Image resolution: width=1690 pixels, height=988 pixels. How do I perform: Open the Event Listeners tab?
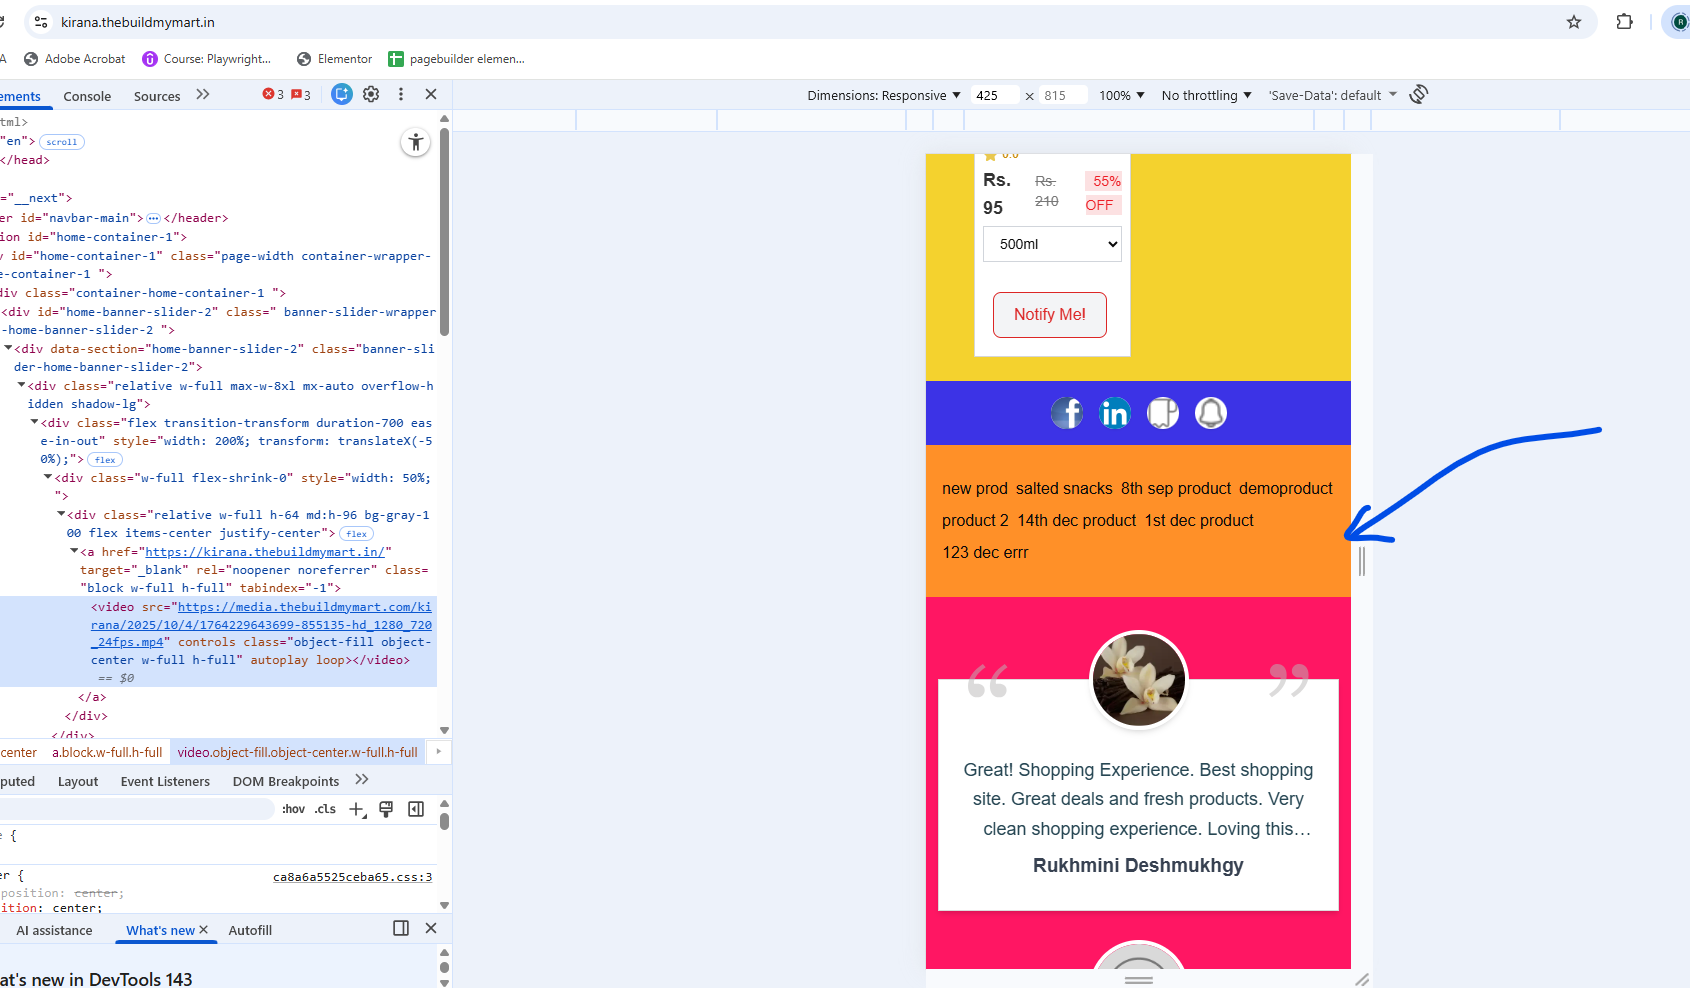click(x=165, y=782)
